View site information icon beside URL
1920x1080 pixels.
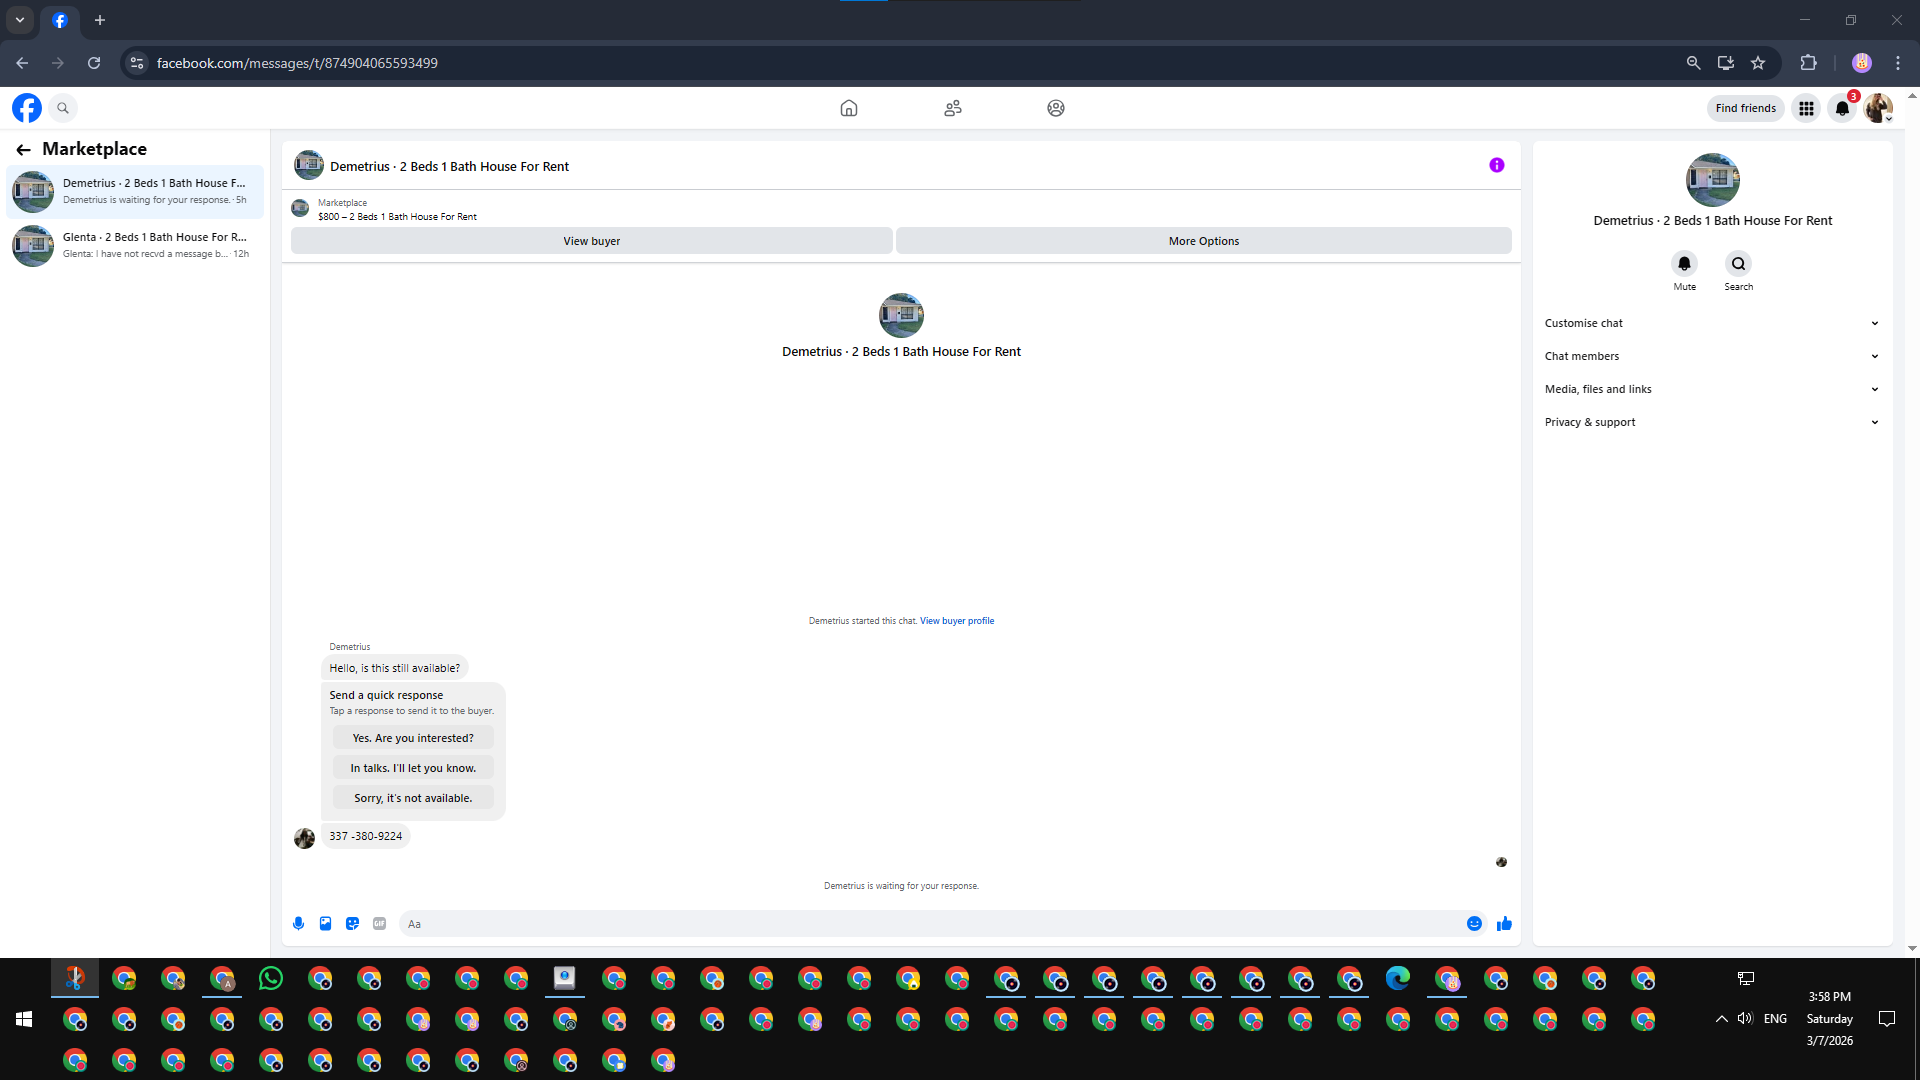pyautogui.click(x=137, y=63)
